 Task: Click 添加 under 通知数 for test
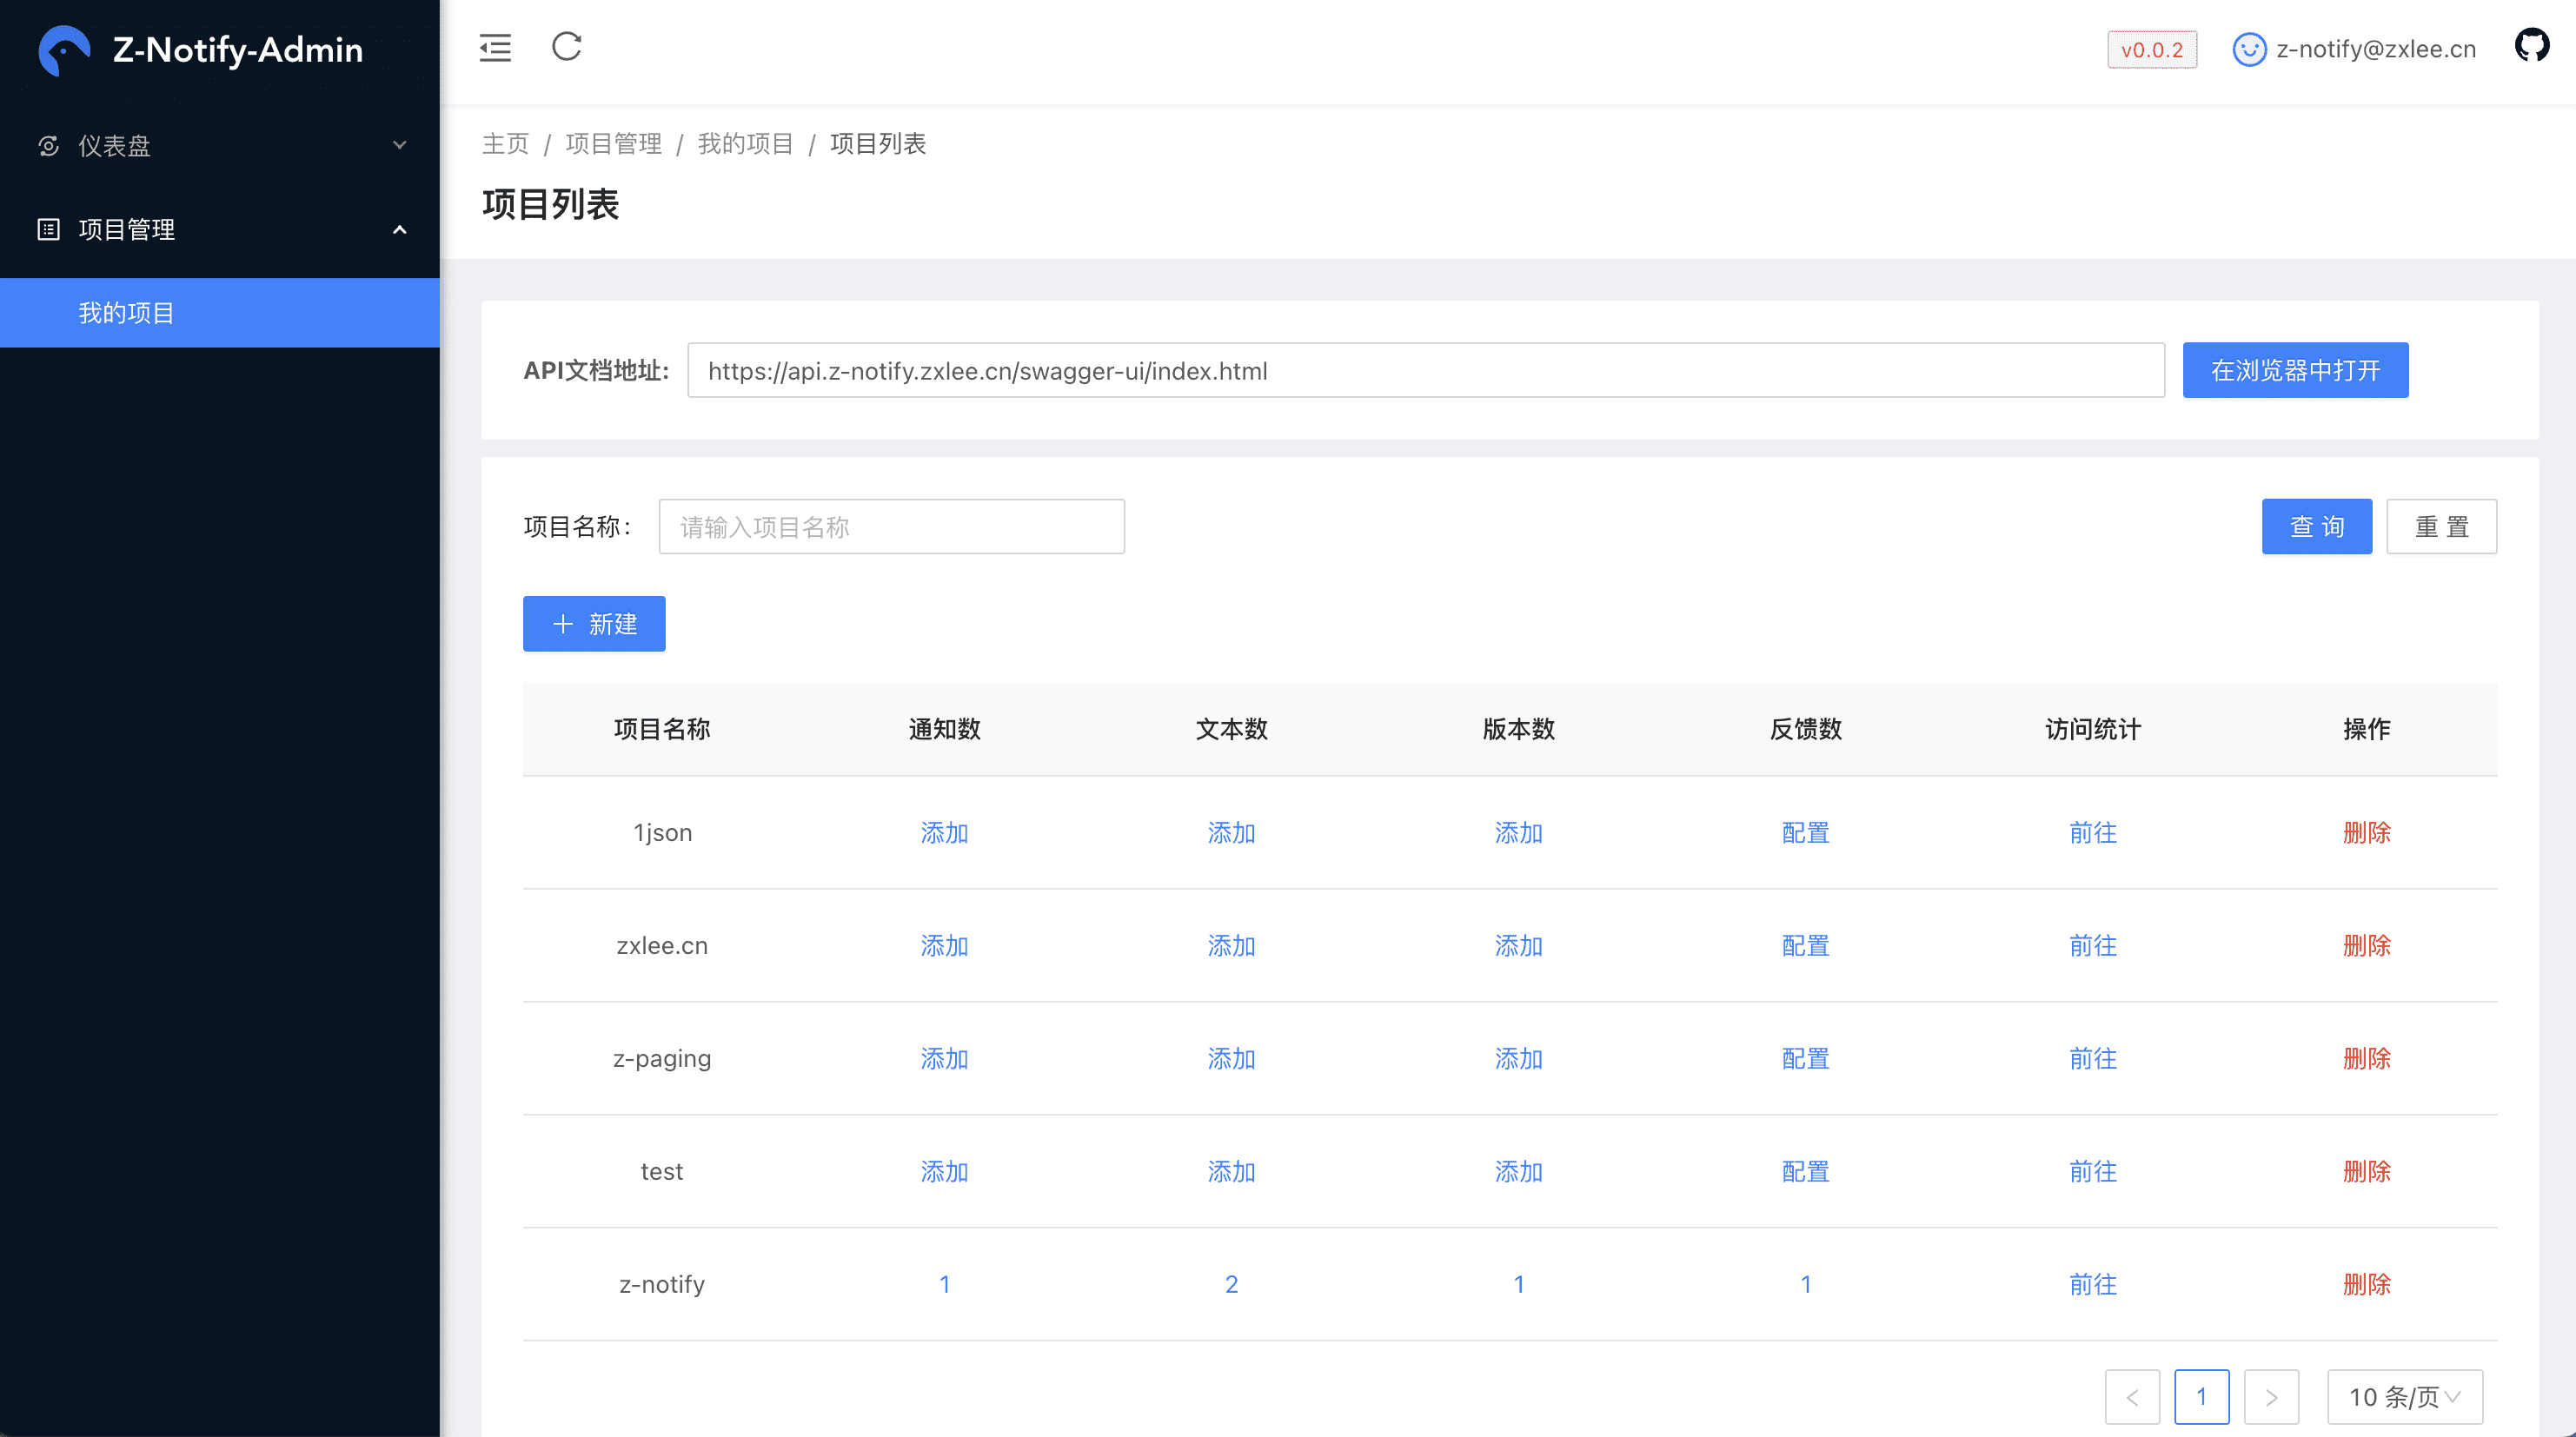pyautogui.click(x=944, y=1172)
